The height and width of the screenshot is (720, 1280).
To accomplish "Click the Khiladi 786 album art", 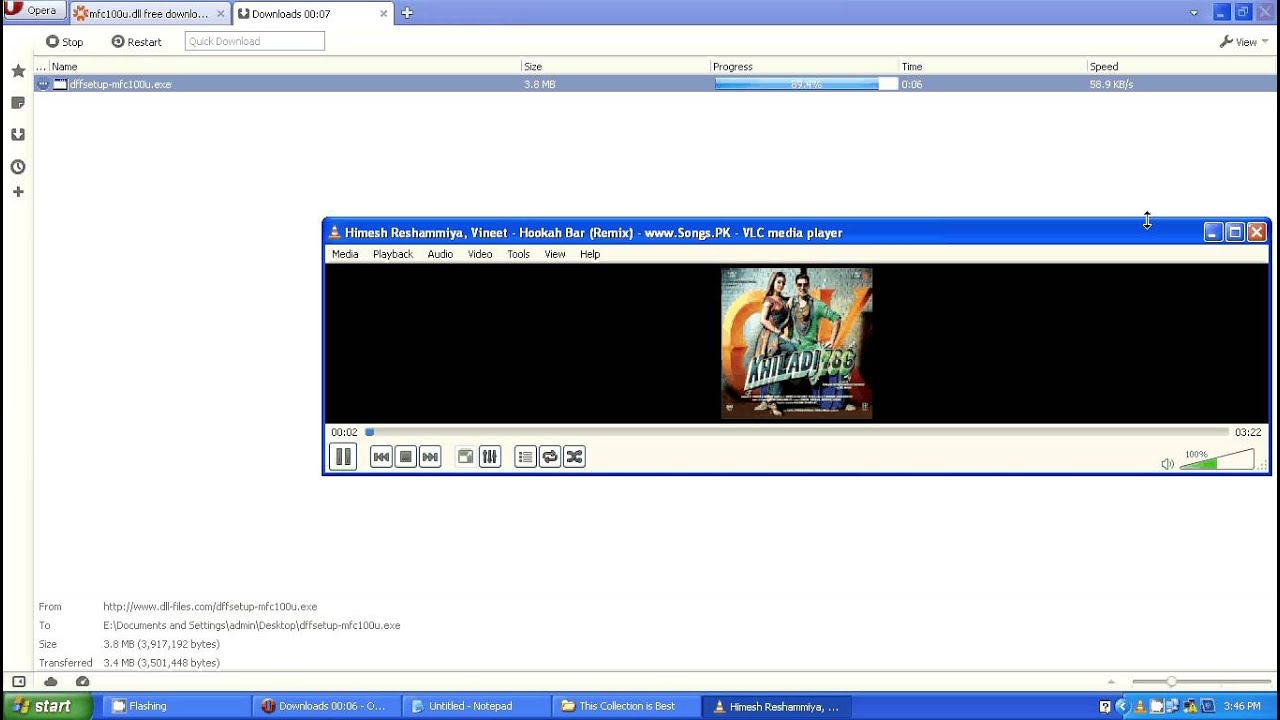I will tap(797, 343).
